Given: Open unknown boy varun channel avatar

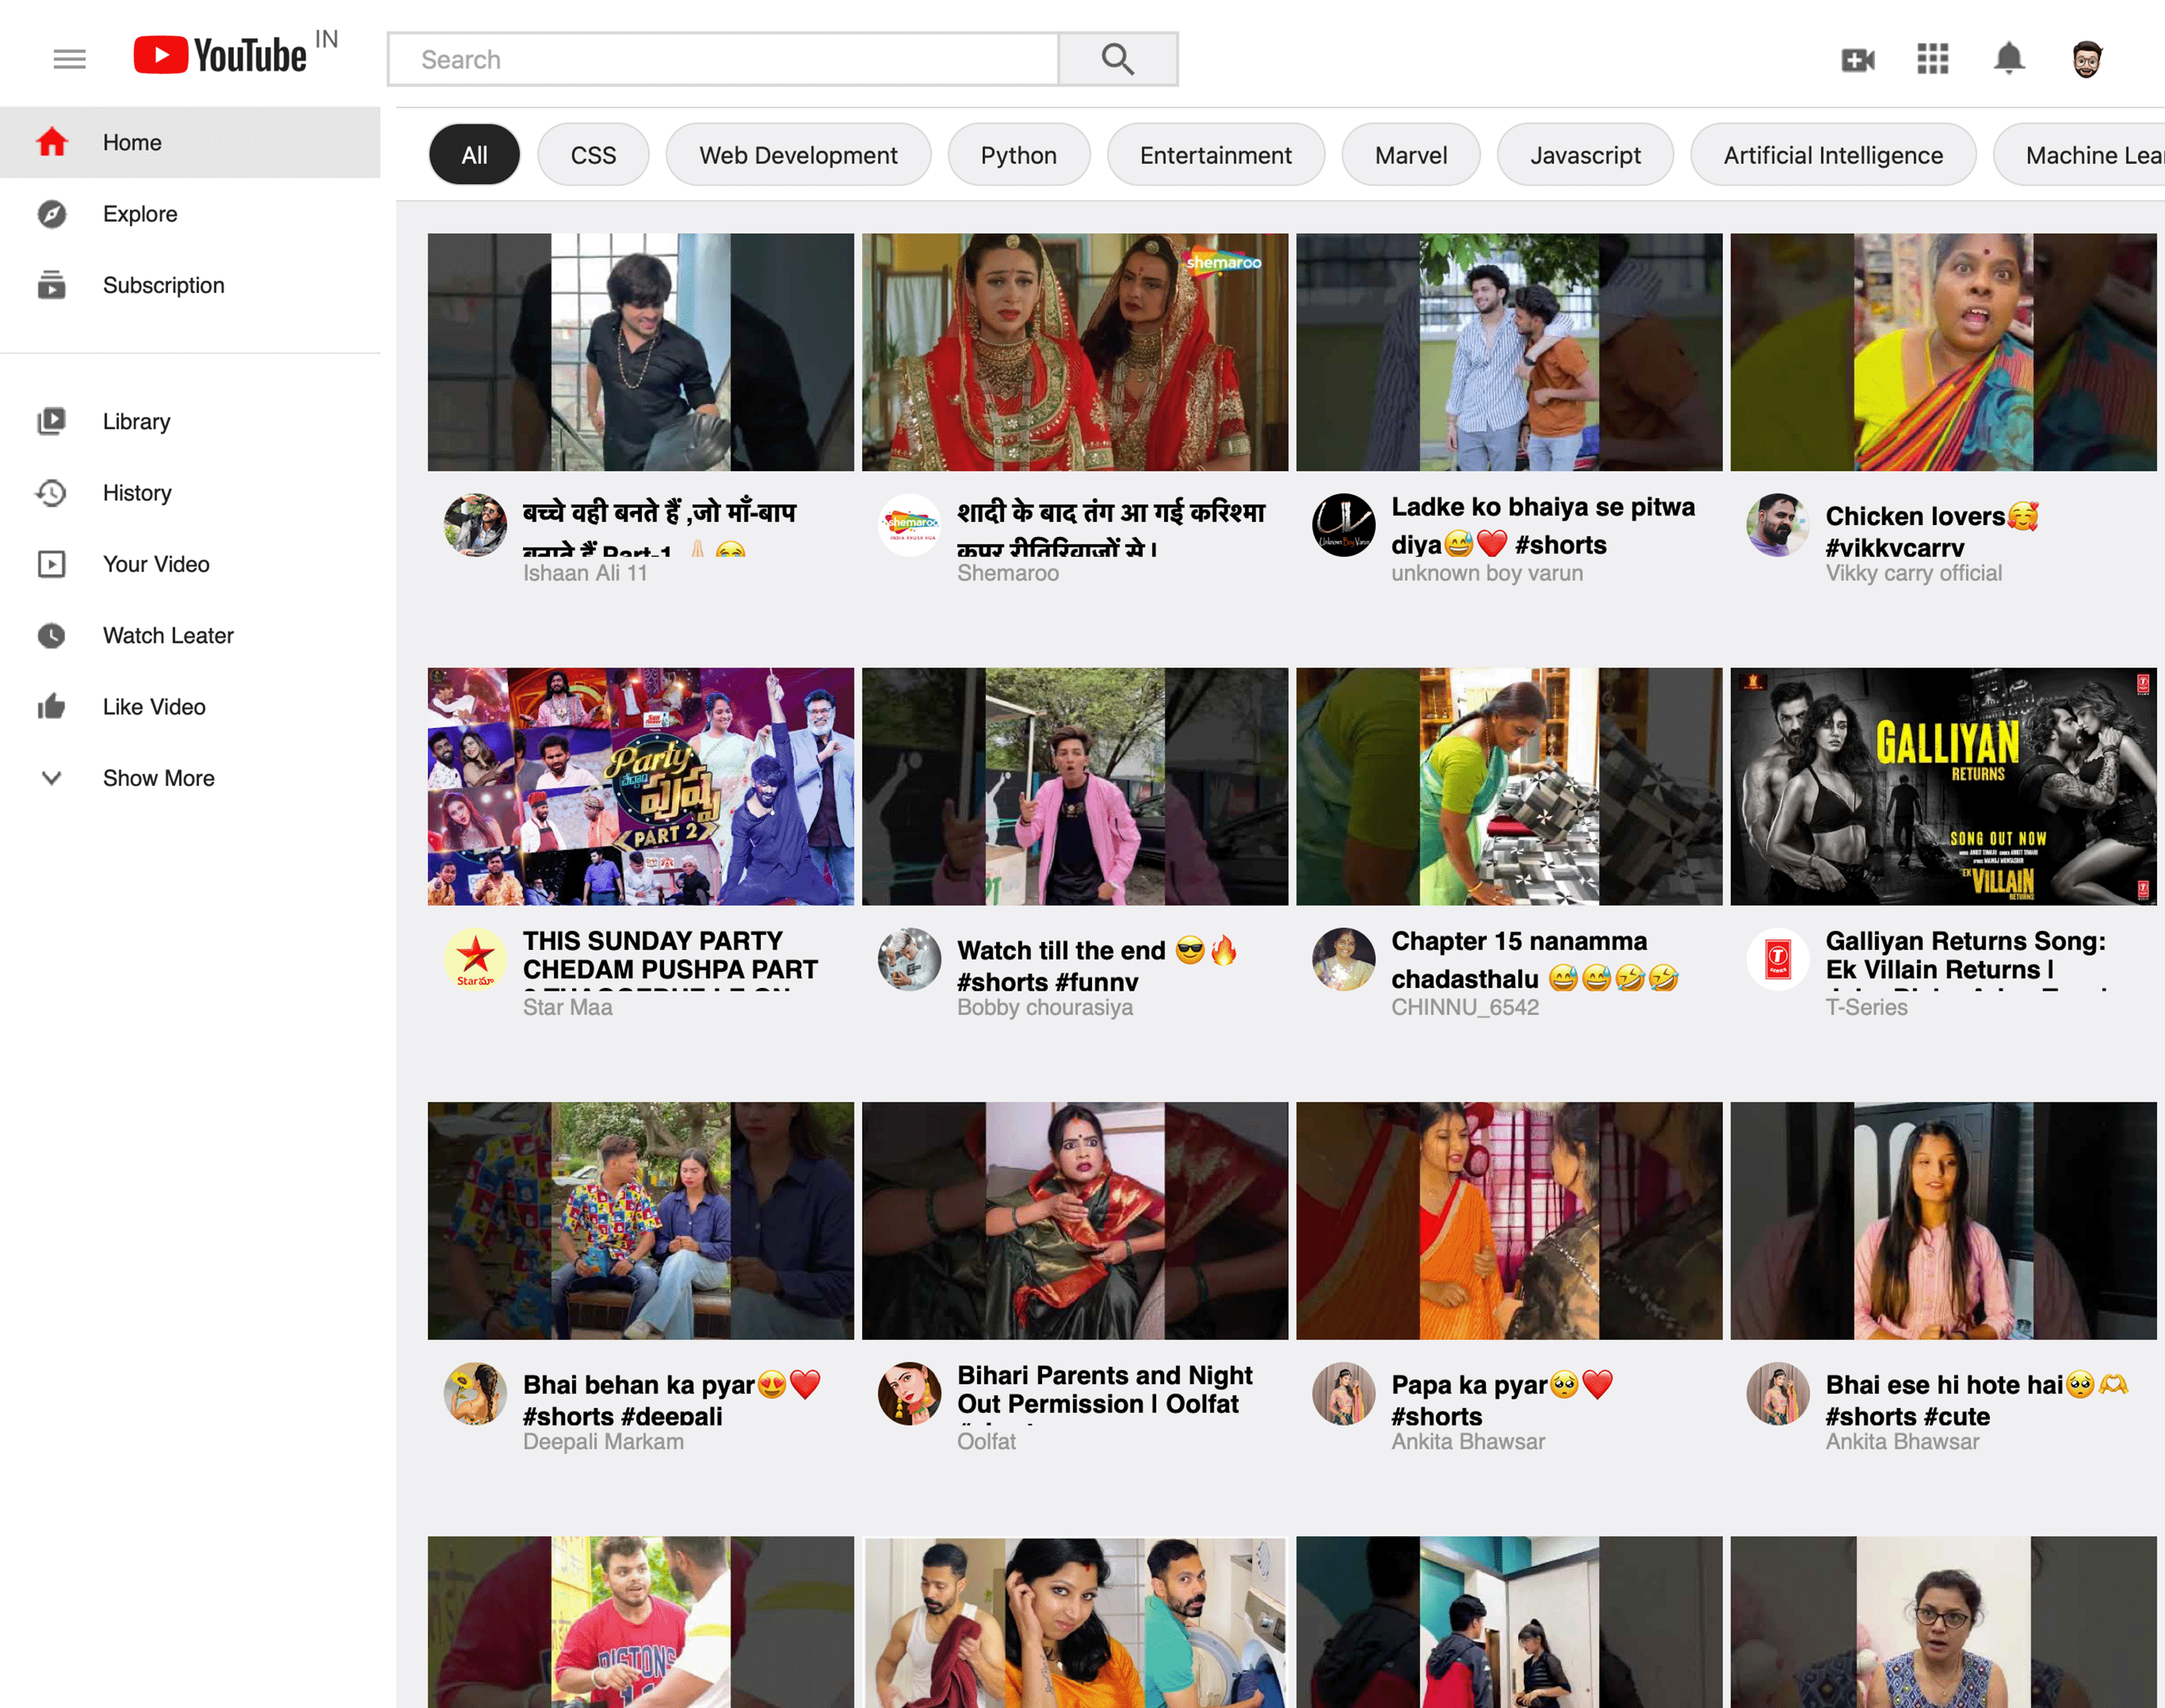Looking at the screenshot, I should point(1343,525).
